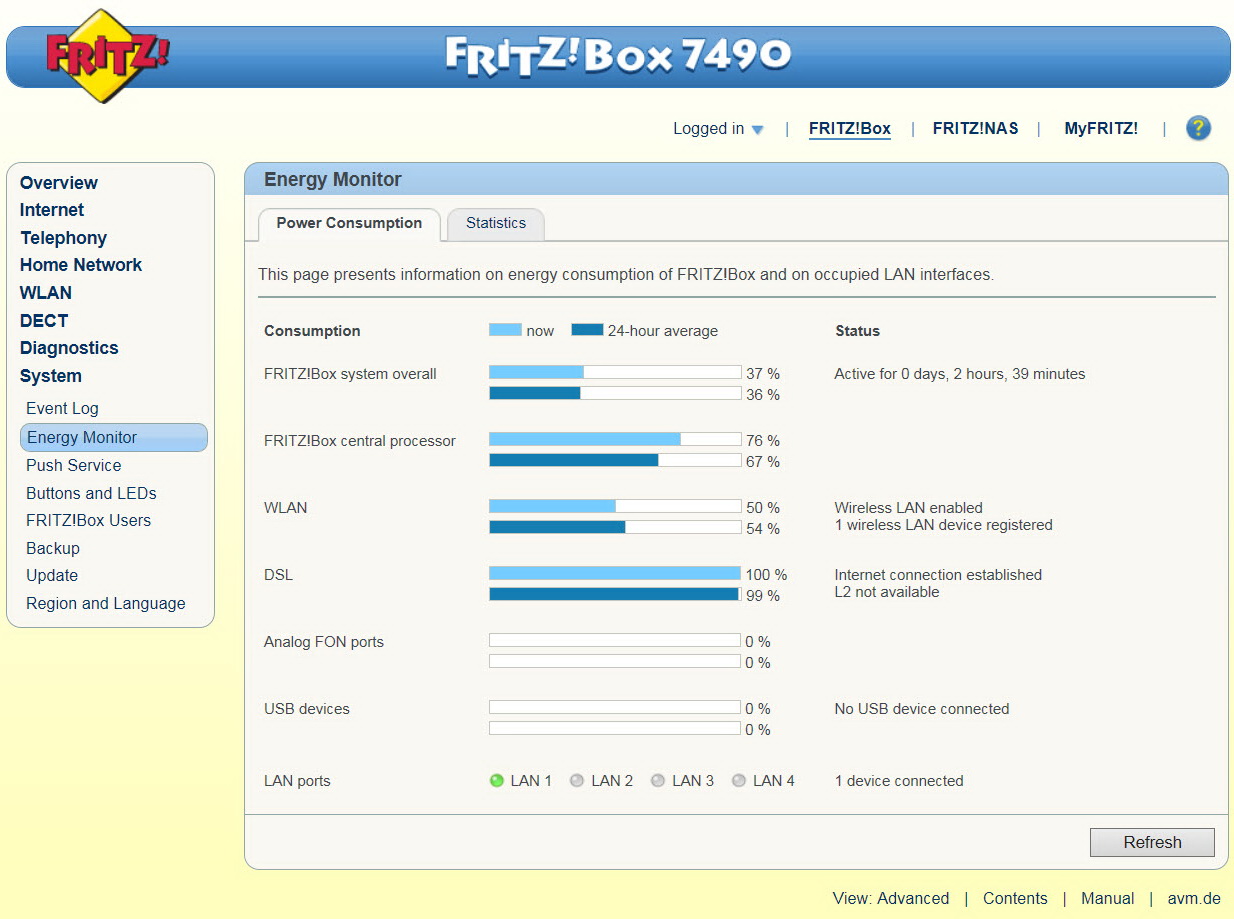The image size is (1234, 919).
Task: Click the LAN 2 gray status indicator
Action: [577, 781]
